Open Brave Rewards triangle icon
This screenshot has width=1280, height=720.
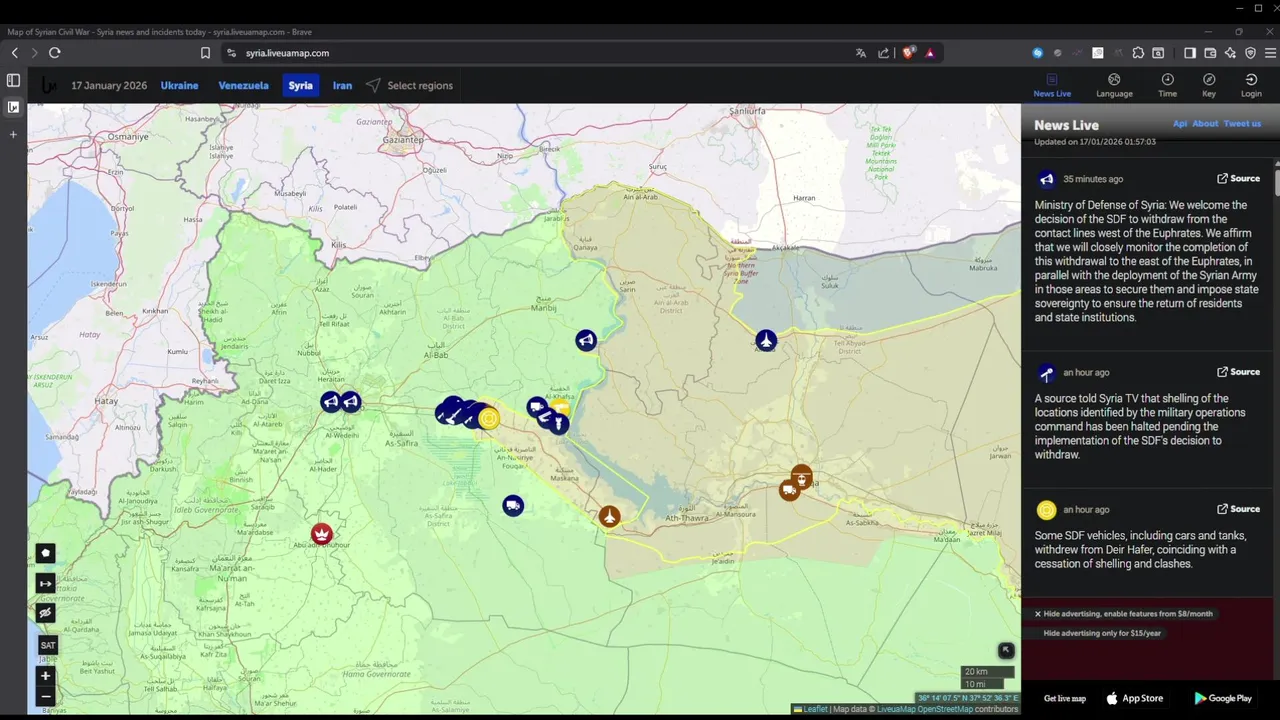click(930, 53)
